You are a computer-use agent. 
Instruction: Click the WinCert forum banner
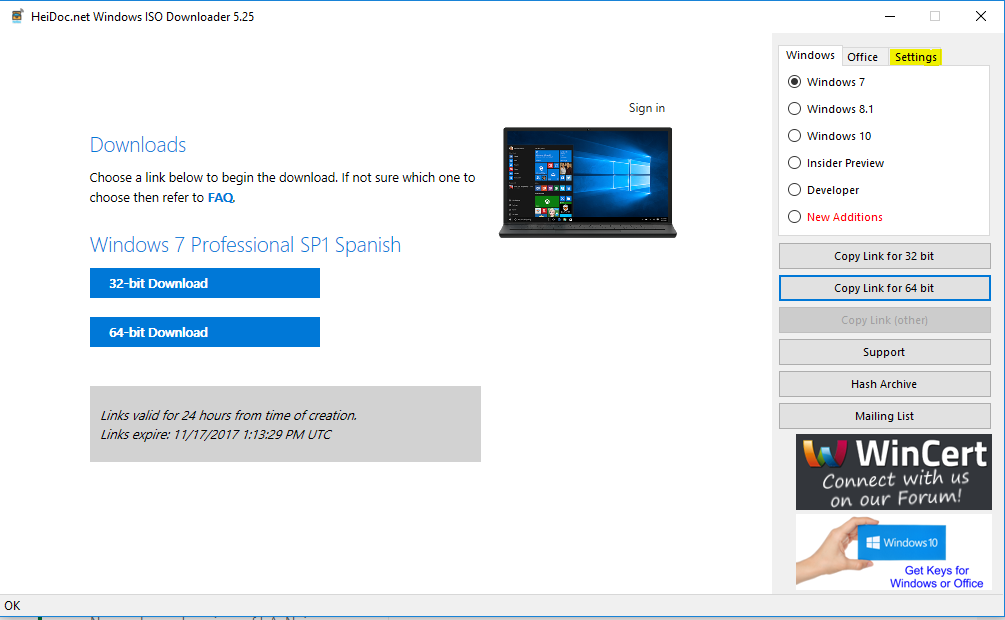[893, 472]
